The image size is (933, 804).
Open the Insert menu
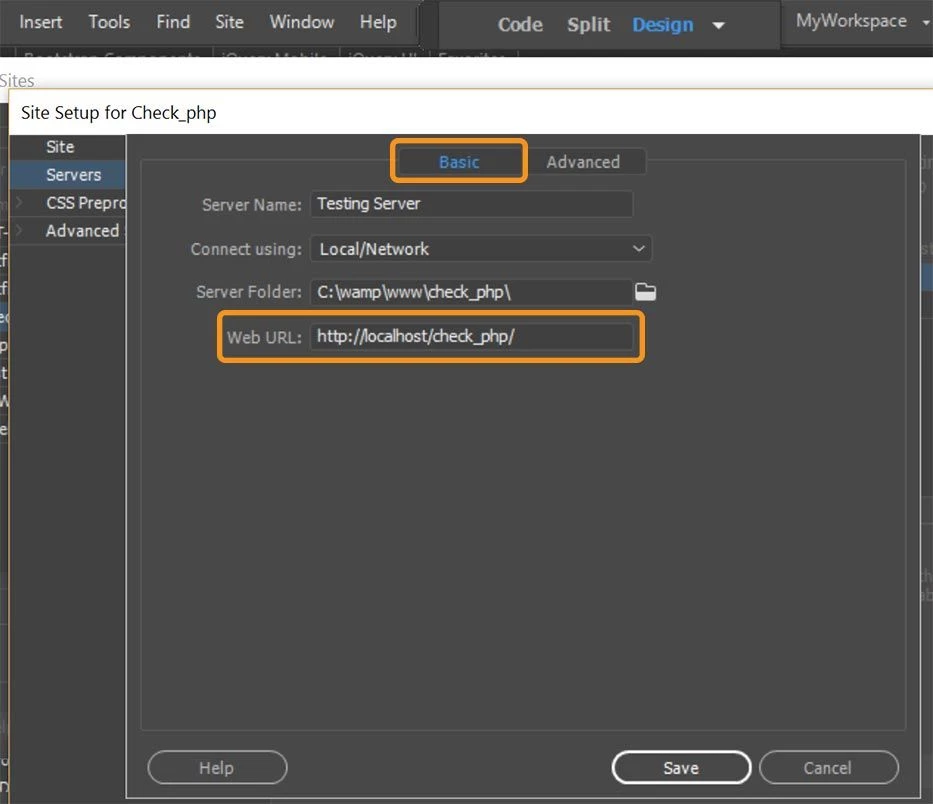pos(40,22)
